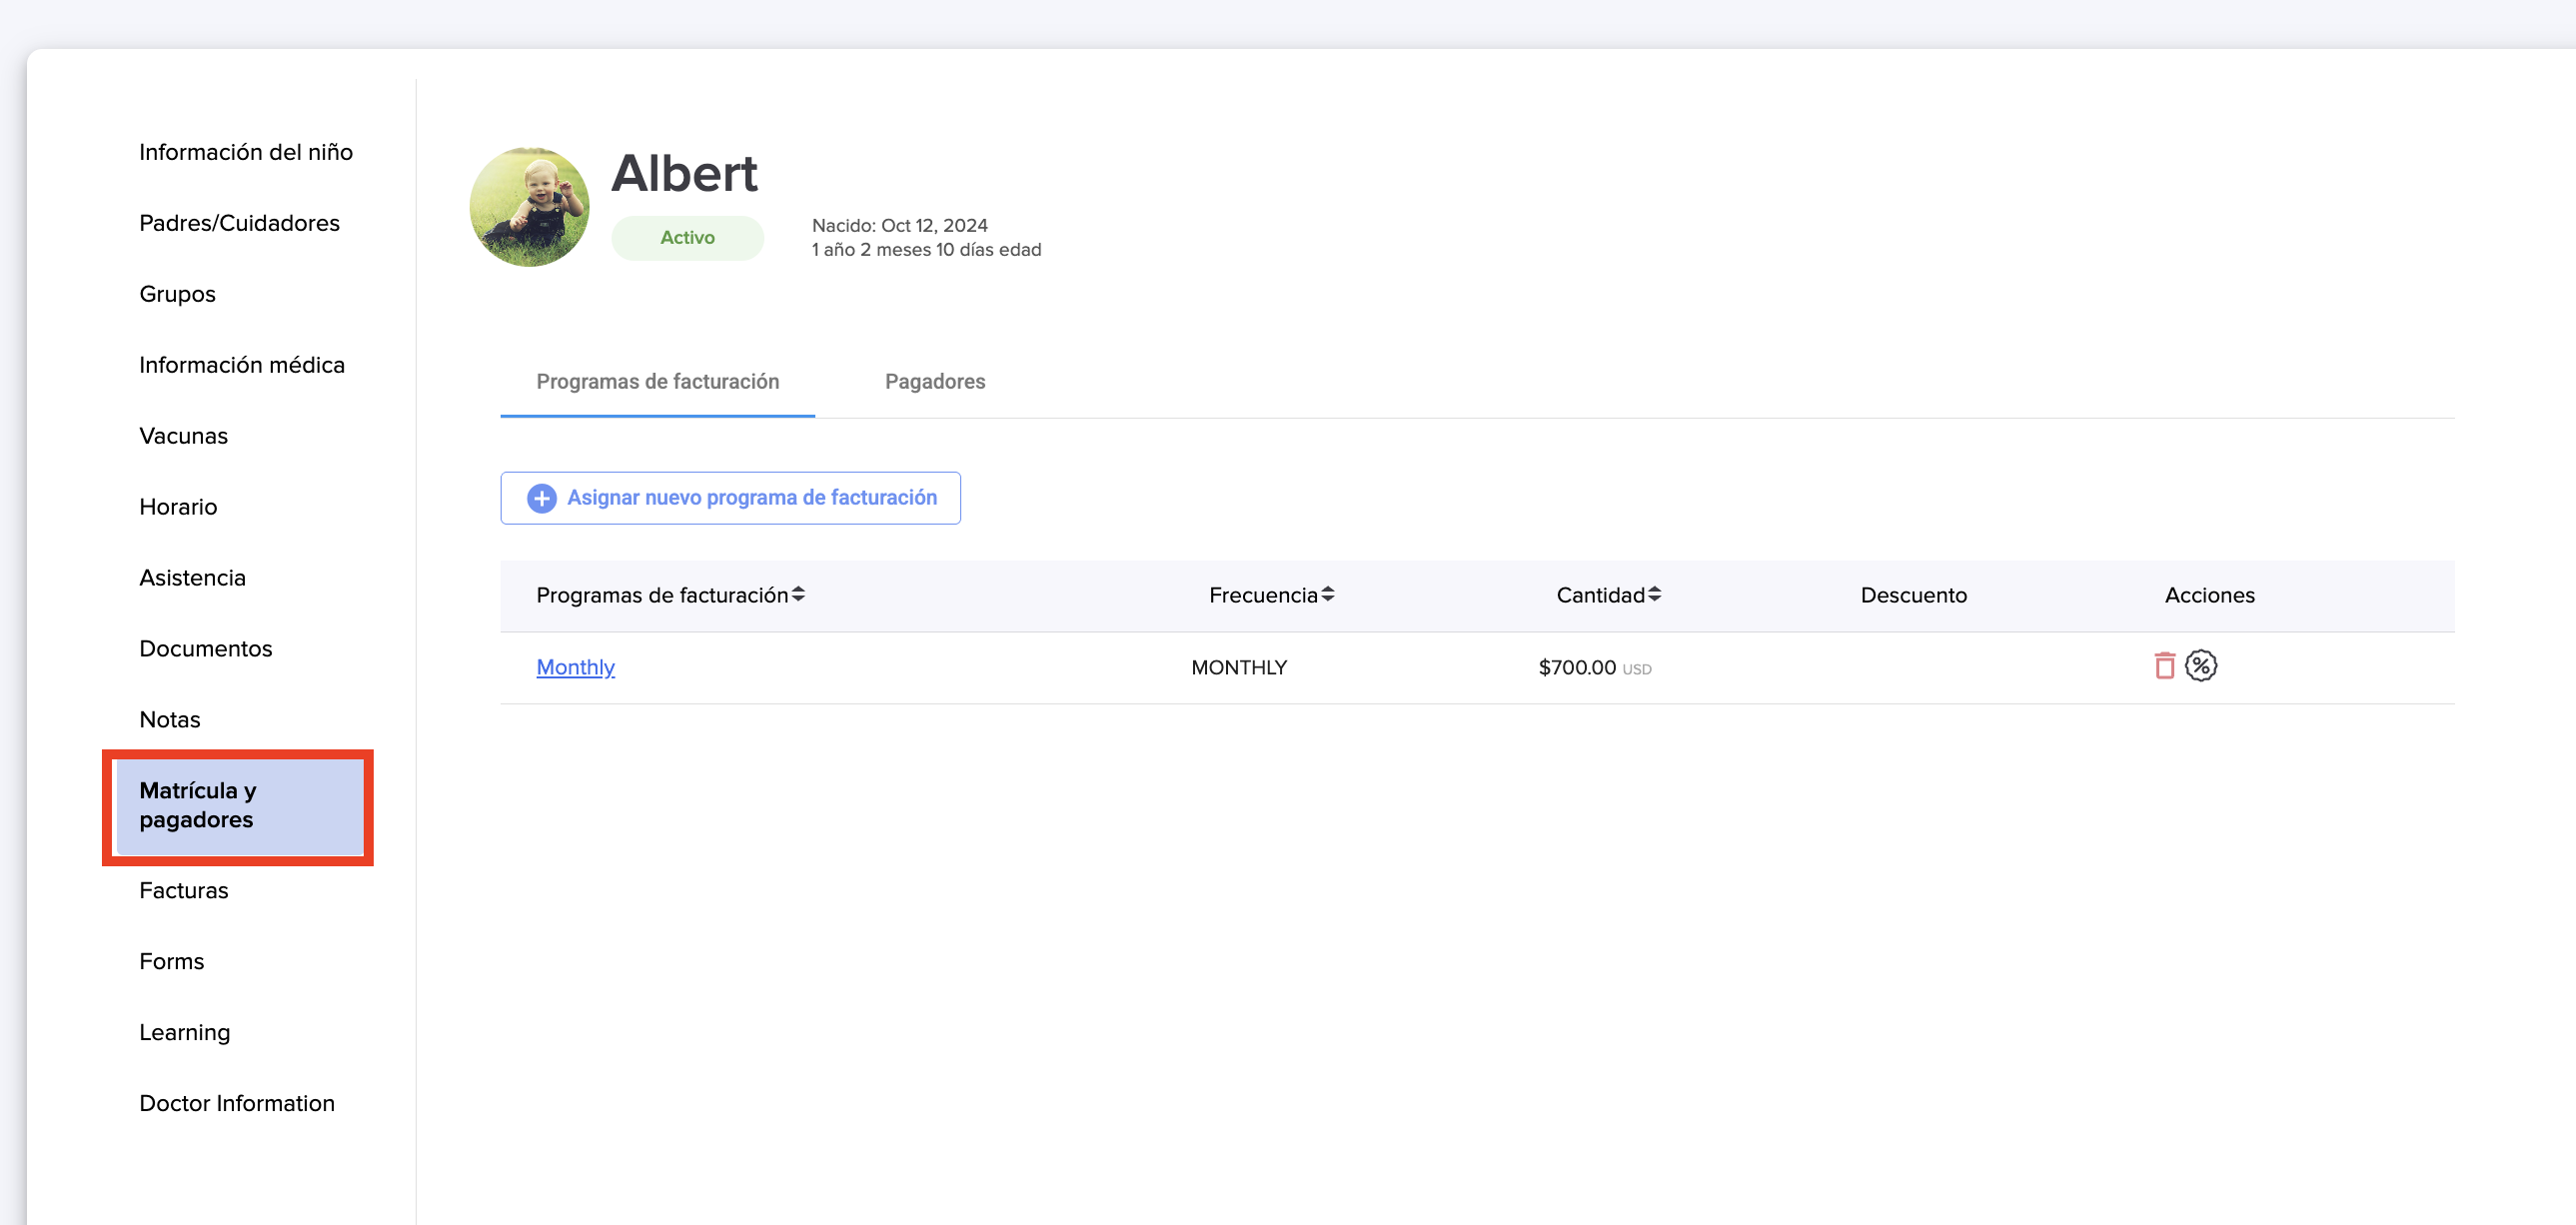Select Facturas in sidebar
2576x1225 pixels.
(183, 890)
